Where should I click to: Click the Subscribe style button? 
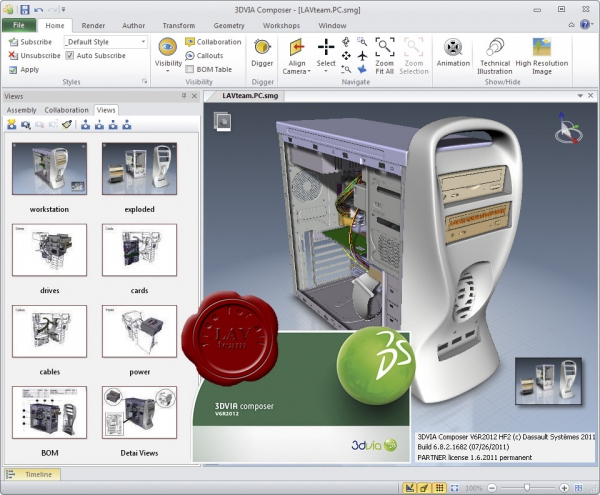(x=30, y=42)
